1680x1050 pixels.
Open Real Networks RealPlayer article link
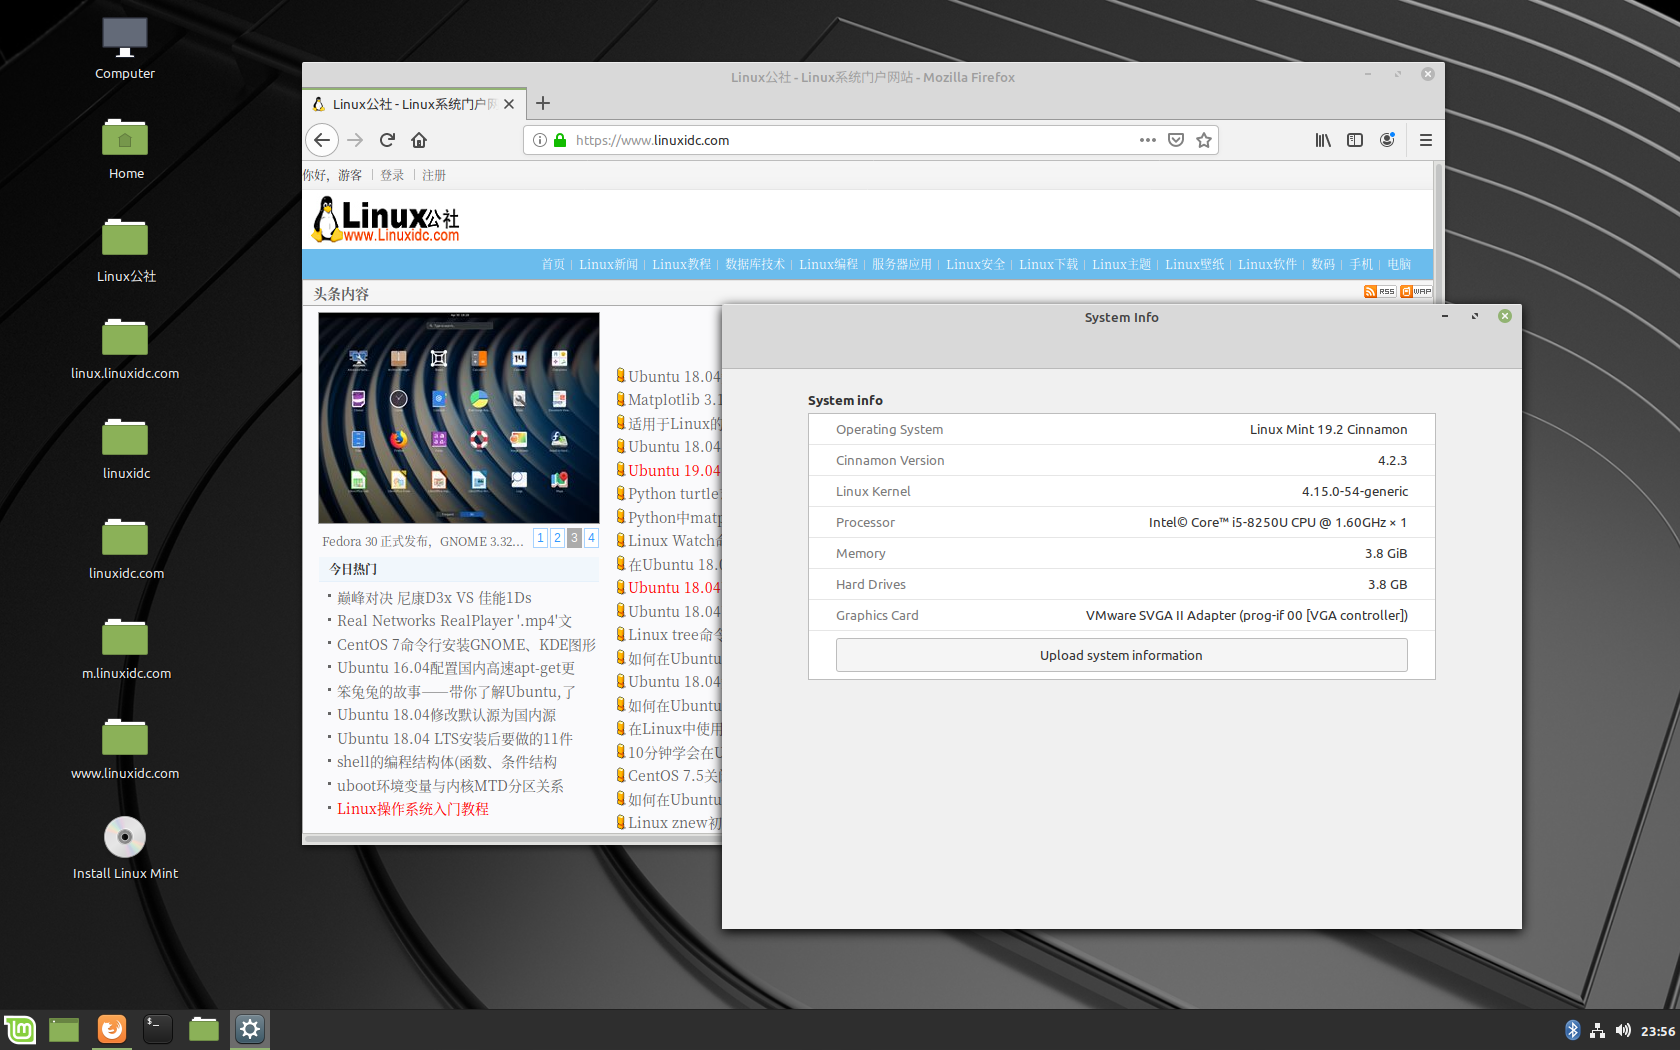pyautogui.click(x=454, y=621)
